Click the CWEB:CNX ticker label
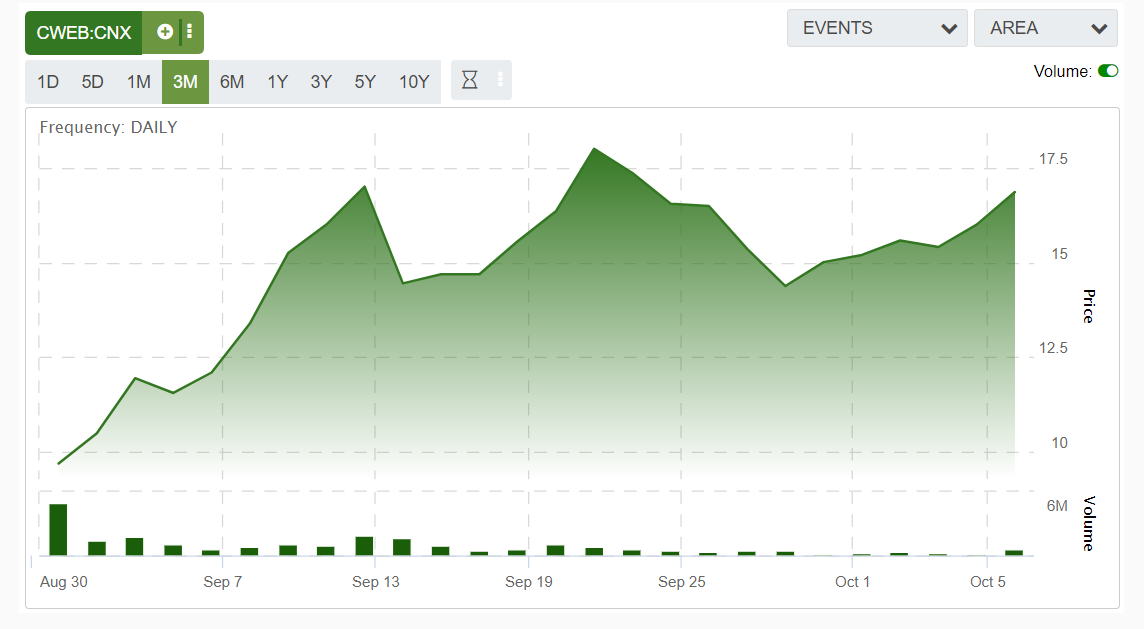The image size is (1144, 629). 83,31
